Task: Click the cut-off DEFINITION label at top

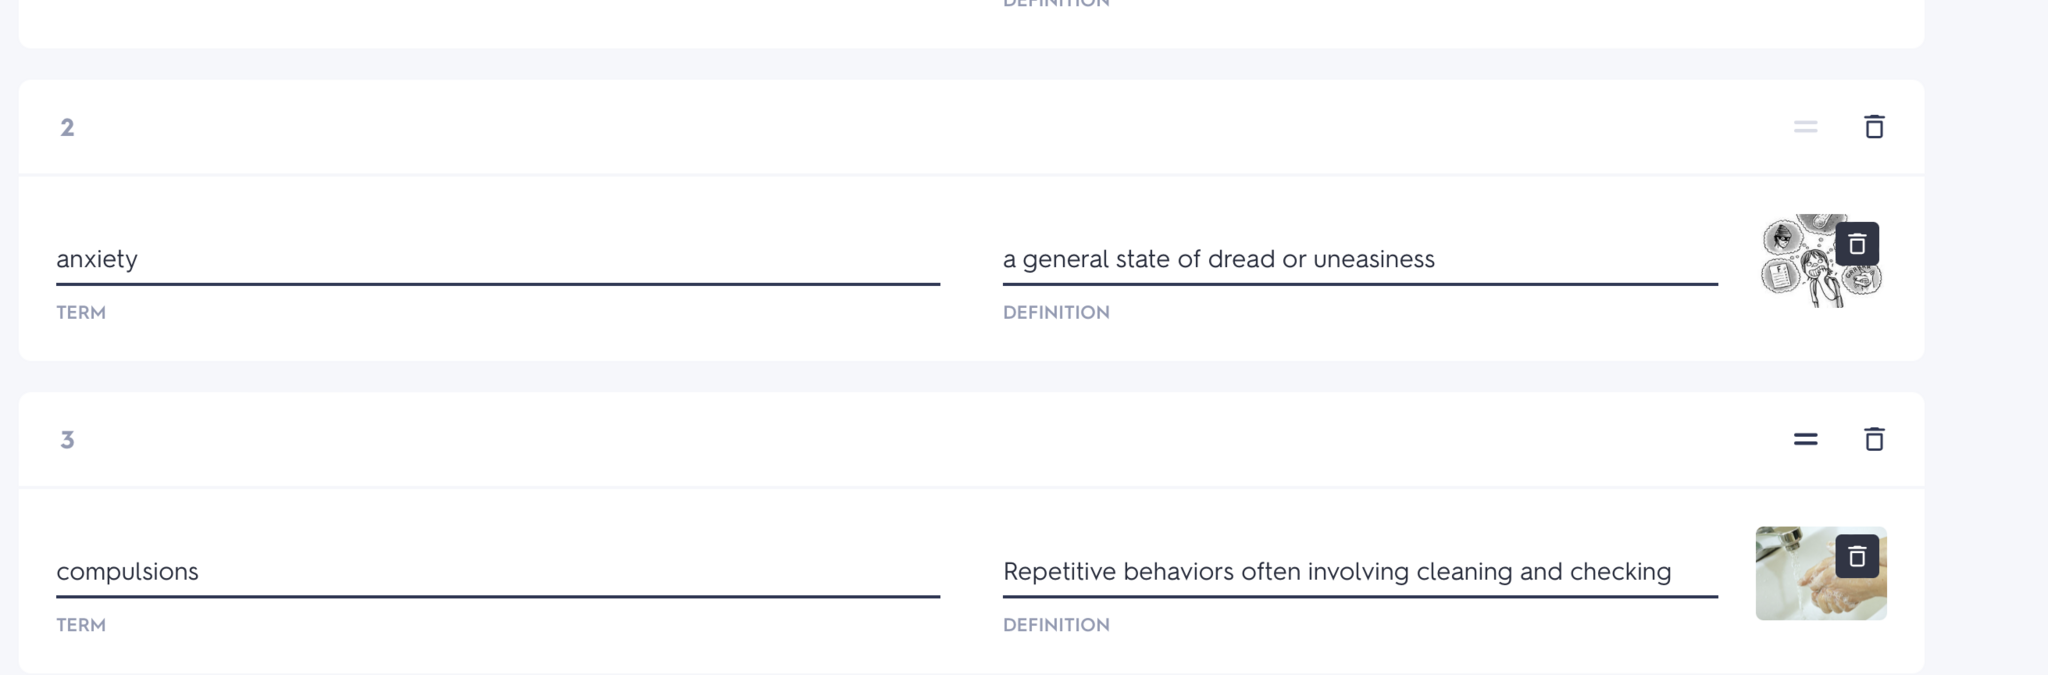Action: 1056,4
